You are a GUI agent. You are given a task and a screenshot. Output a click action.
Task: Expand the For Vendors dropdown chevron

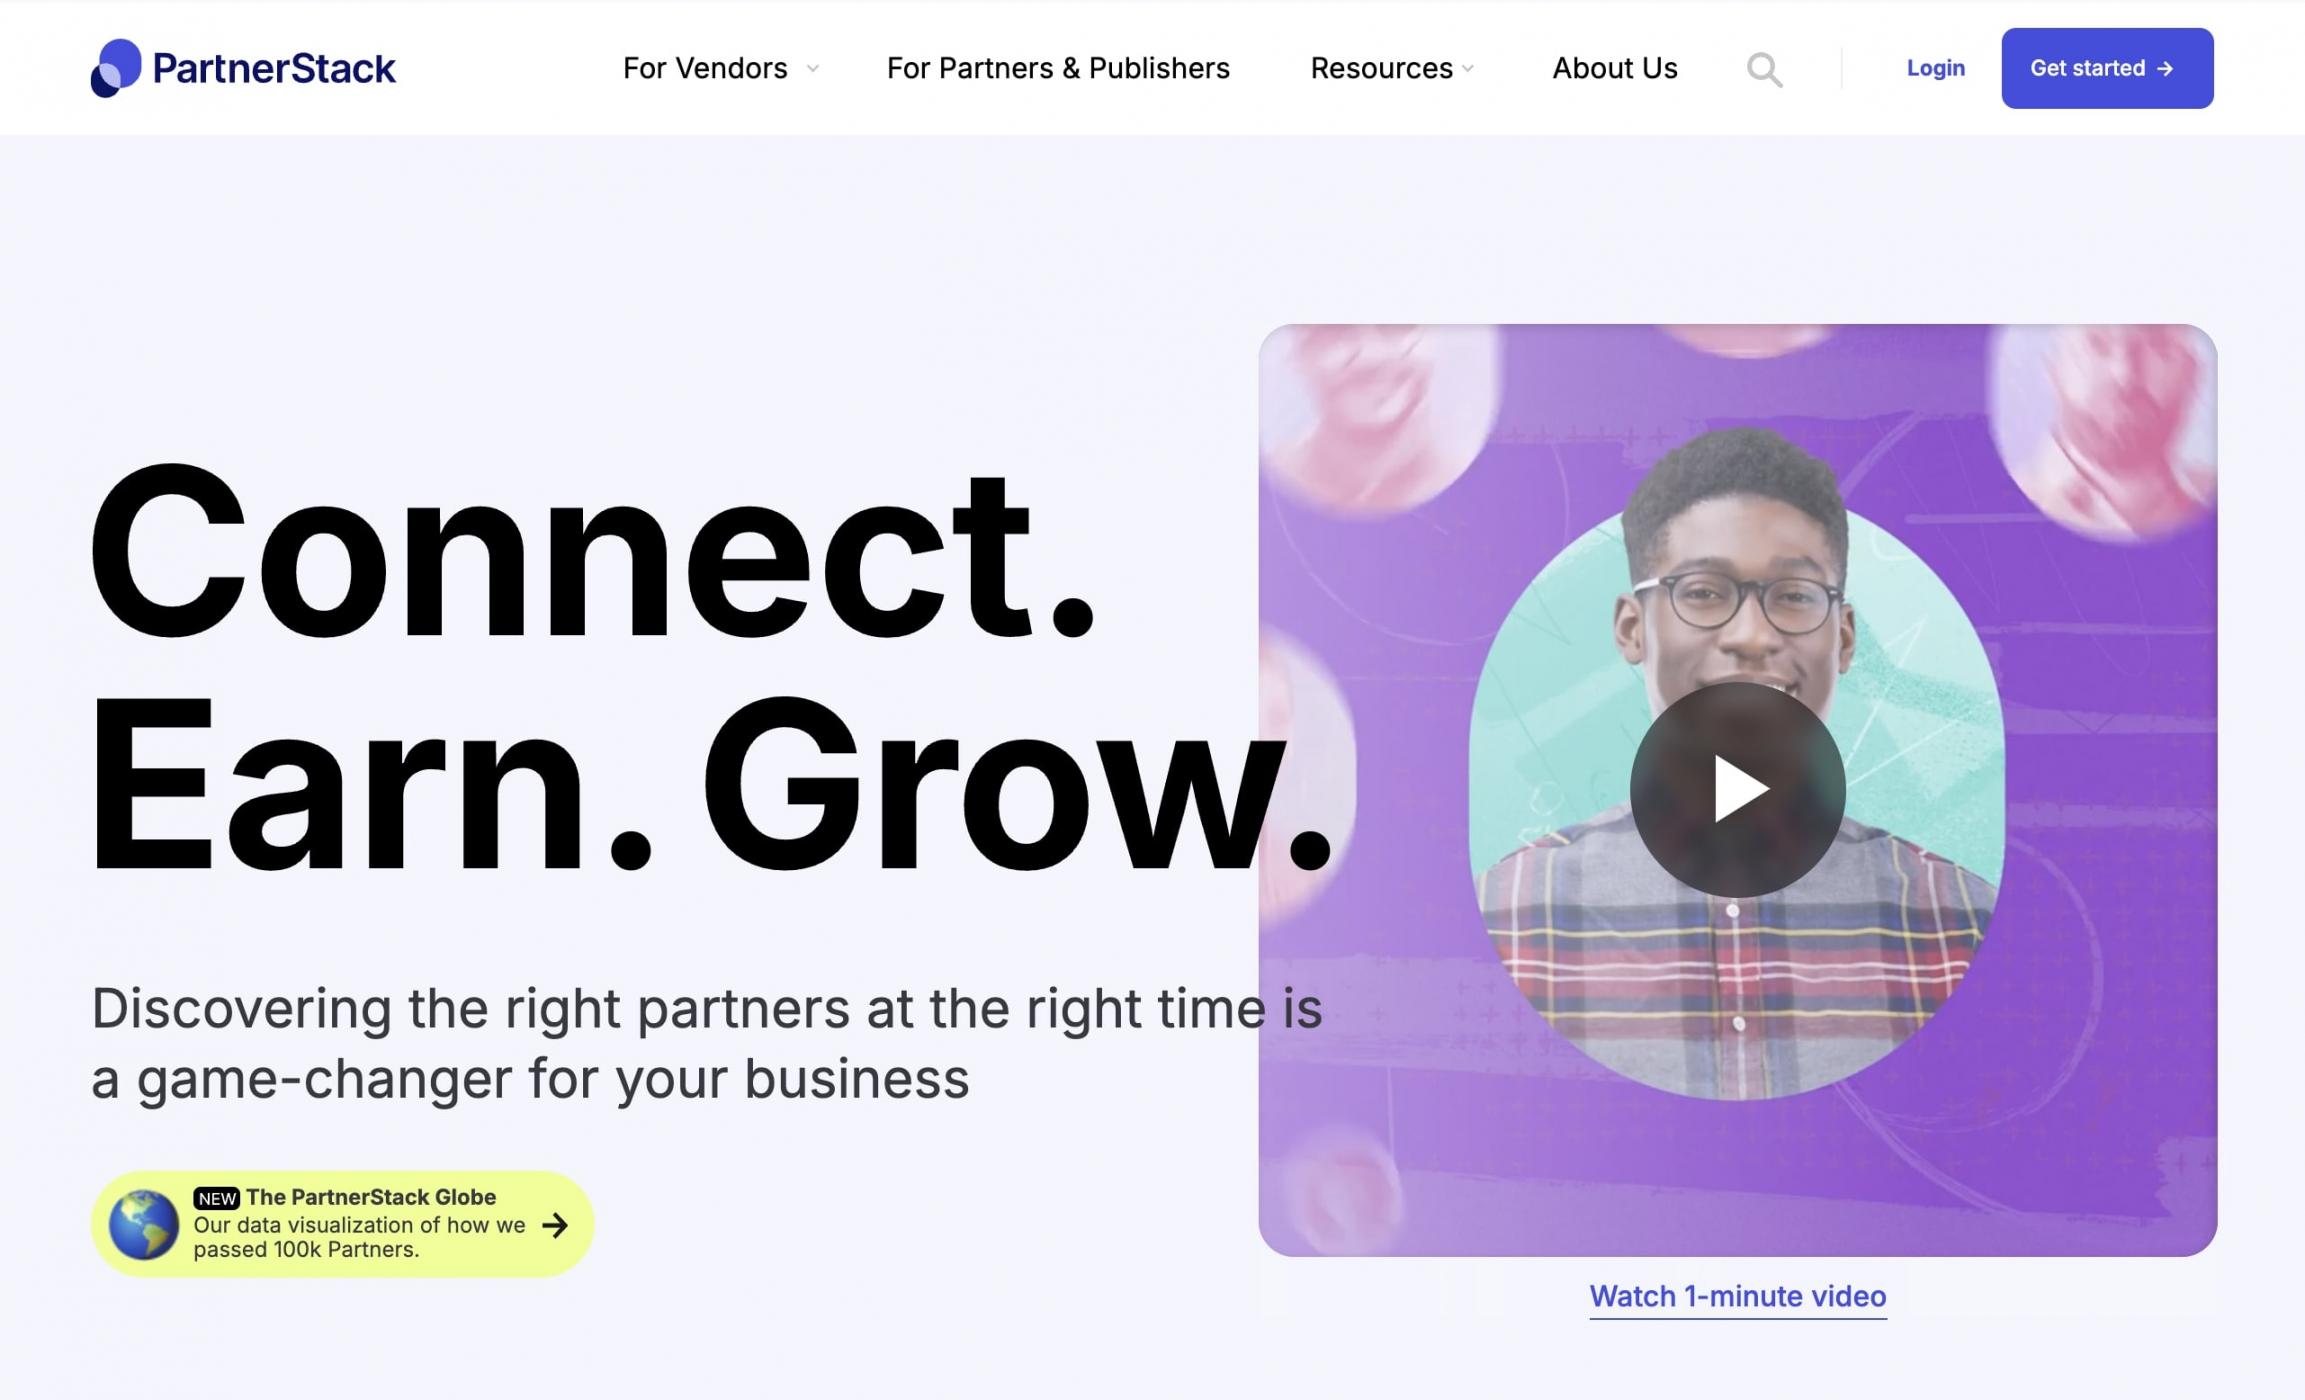point(813,69)
